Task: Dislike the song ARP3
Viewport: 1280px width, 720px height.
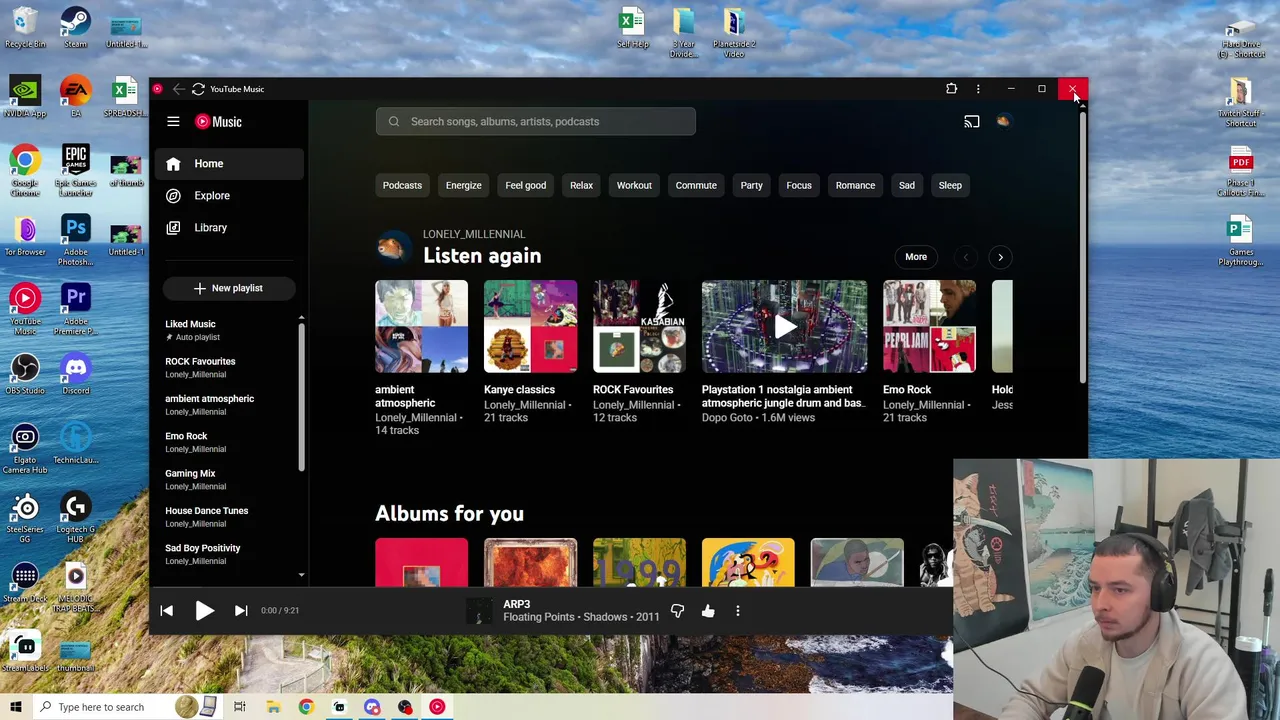Action: click(x=677, y=610)
